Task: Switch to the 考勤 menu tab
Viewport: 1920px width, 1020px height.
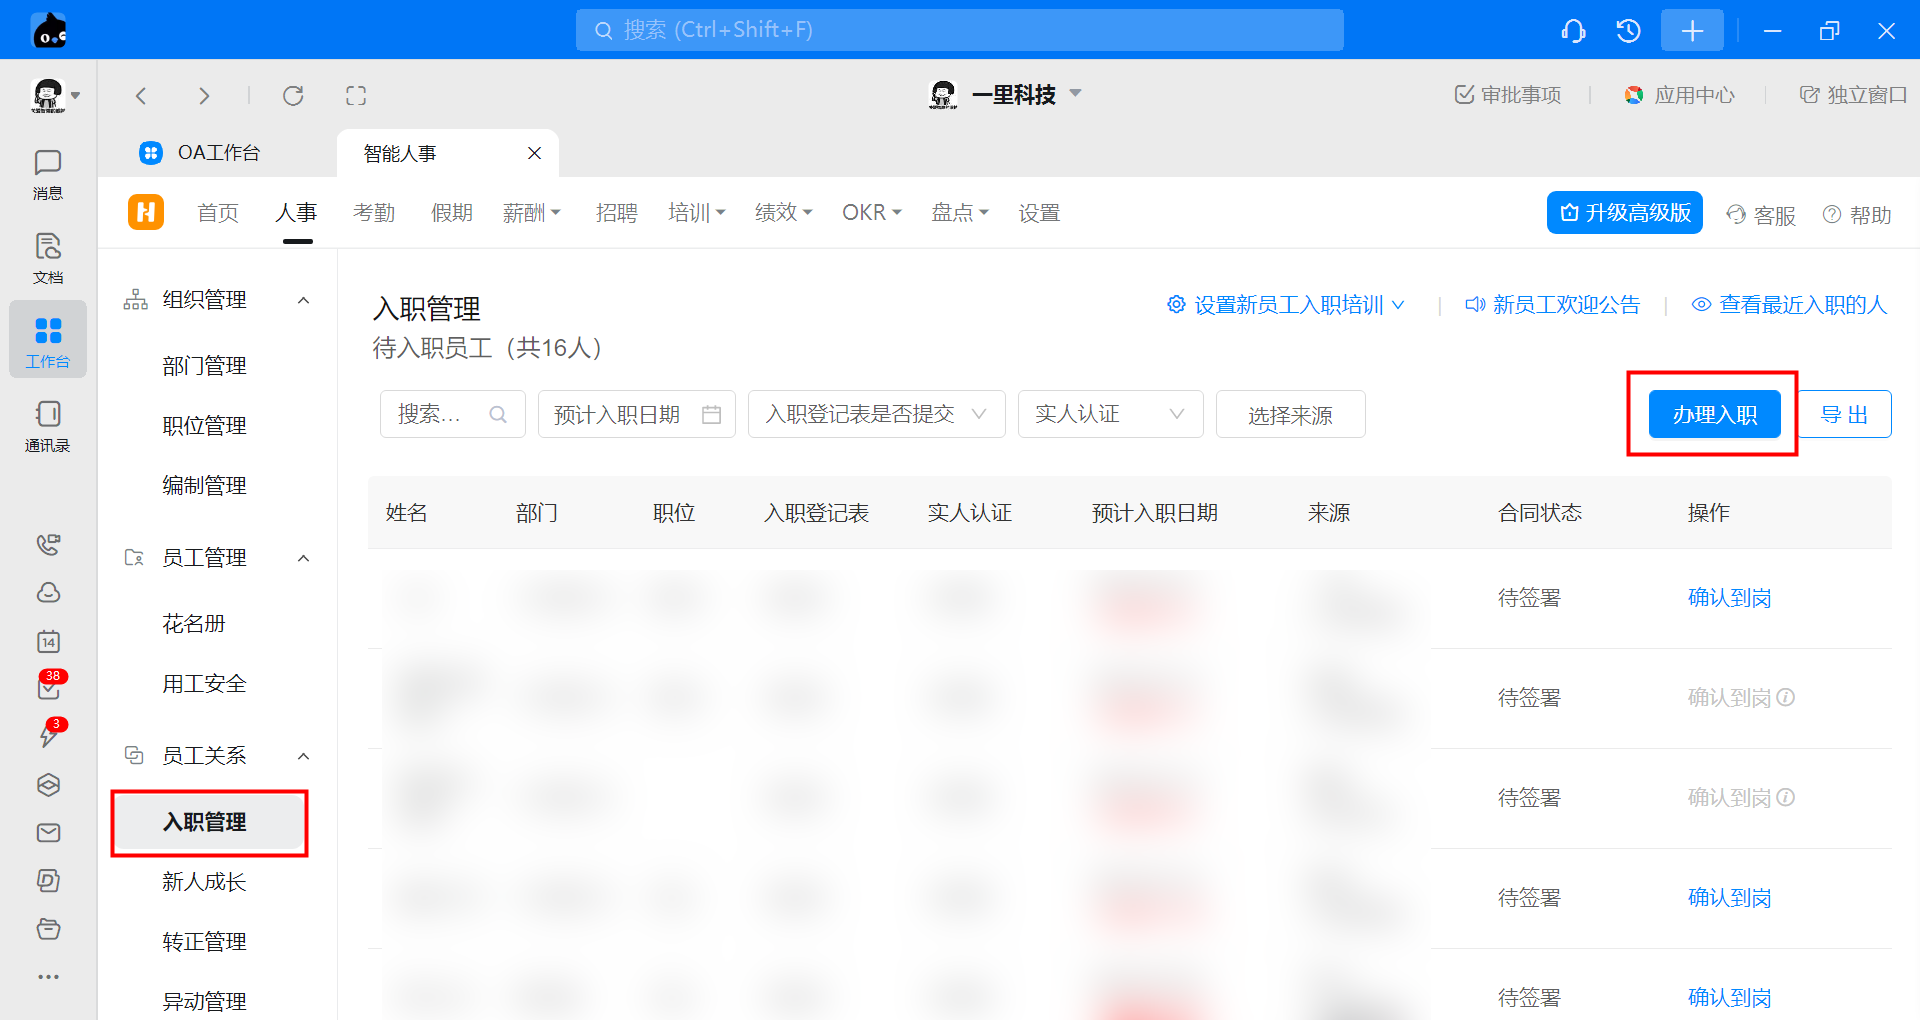Action: [x=374, y=213]
